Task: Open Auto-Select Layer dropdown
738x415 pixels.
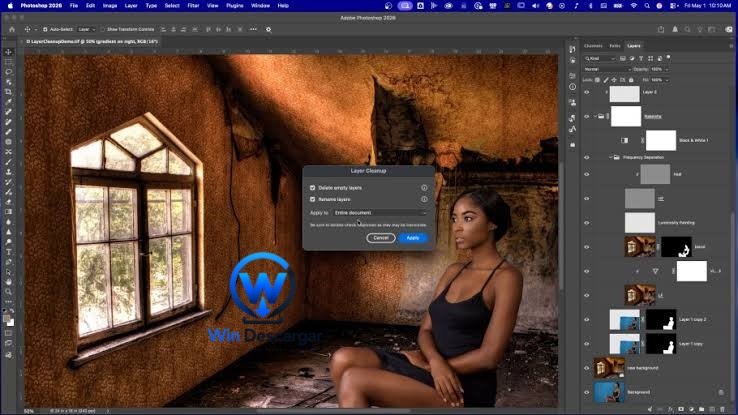Action: [x=87, y=29]
